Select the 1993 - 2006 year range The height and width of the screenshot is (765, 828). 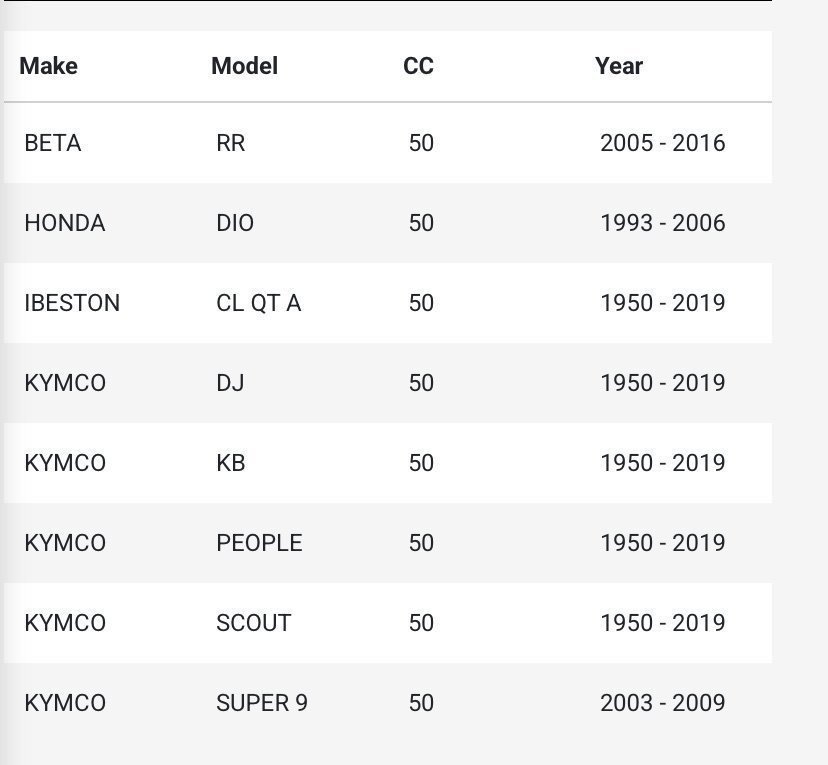coord(662,223)
